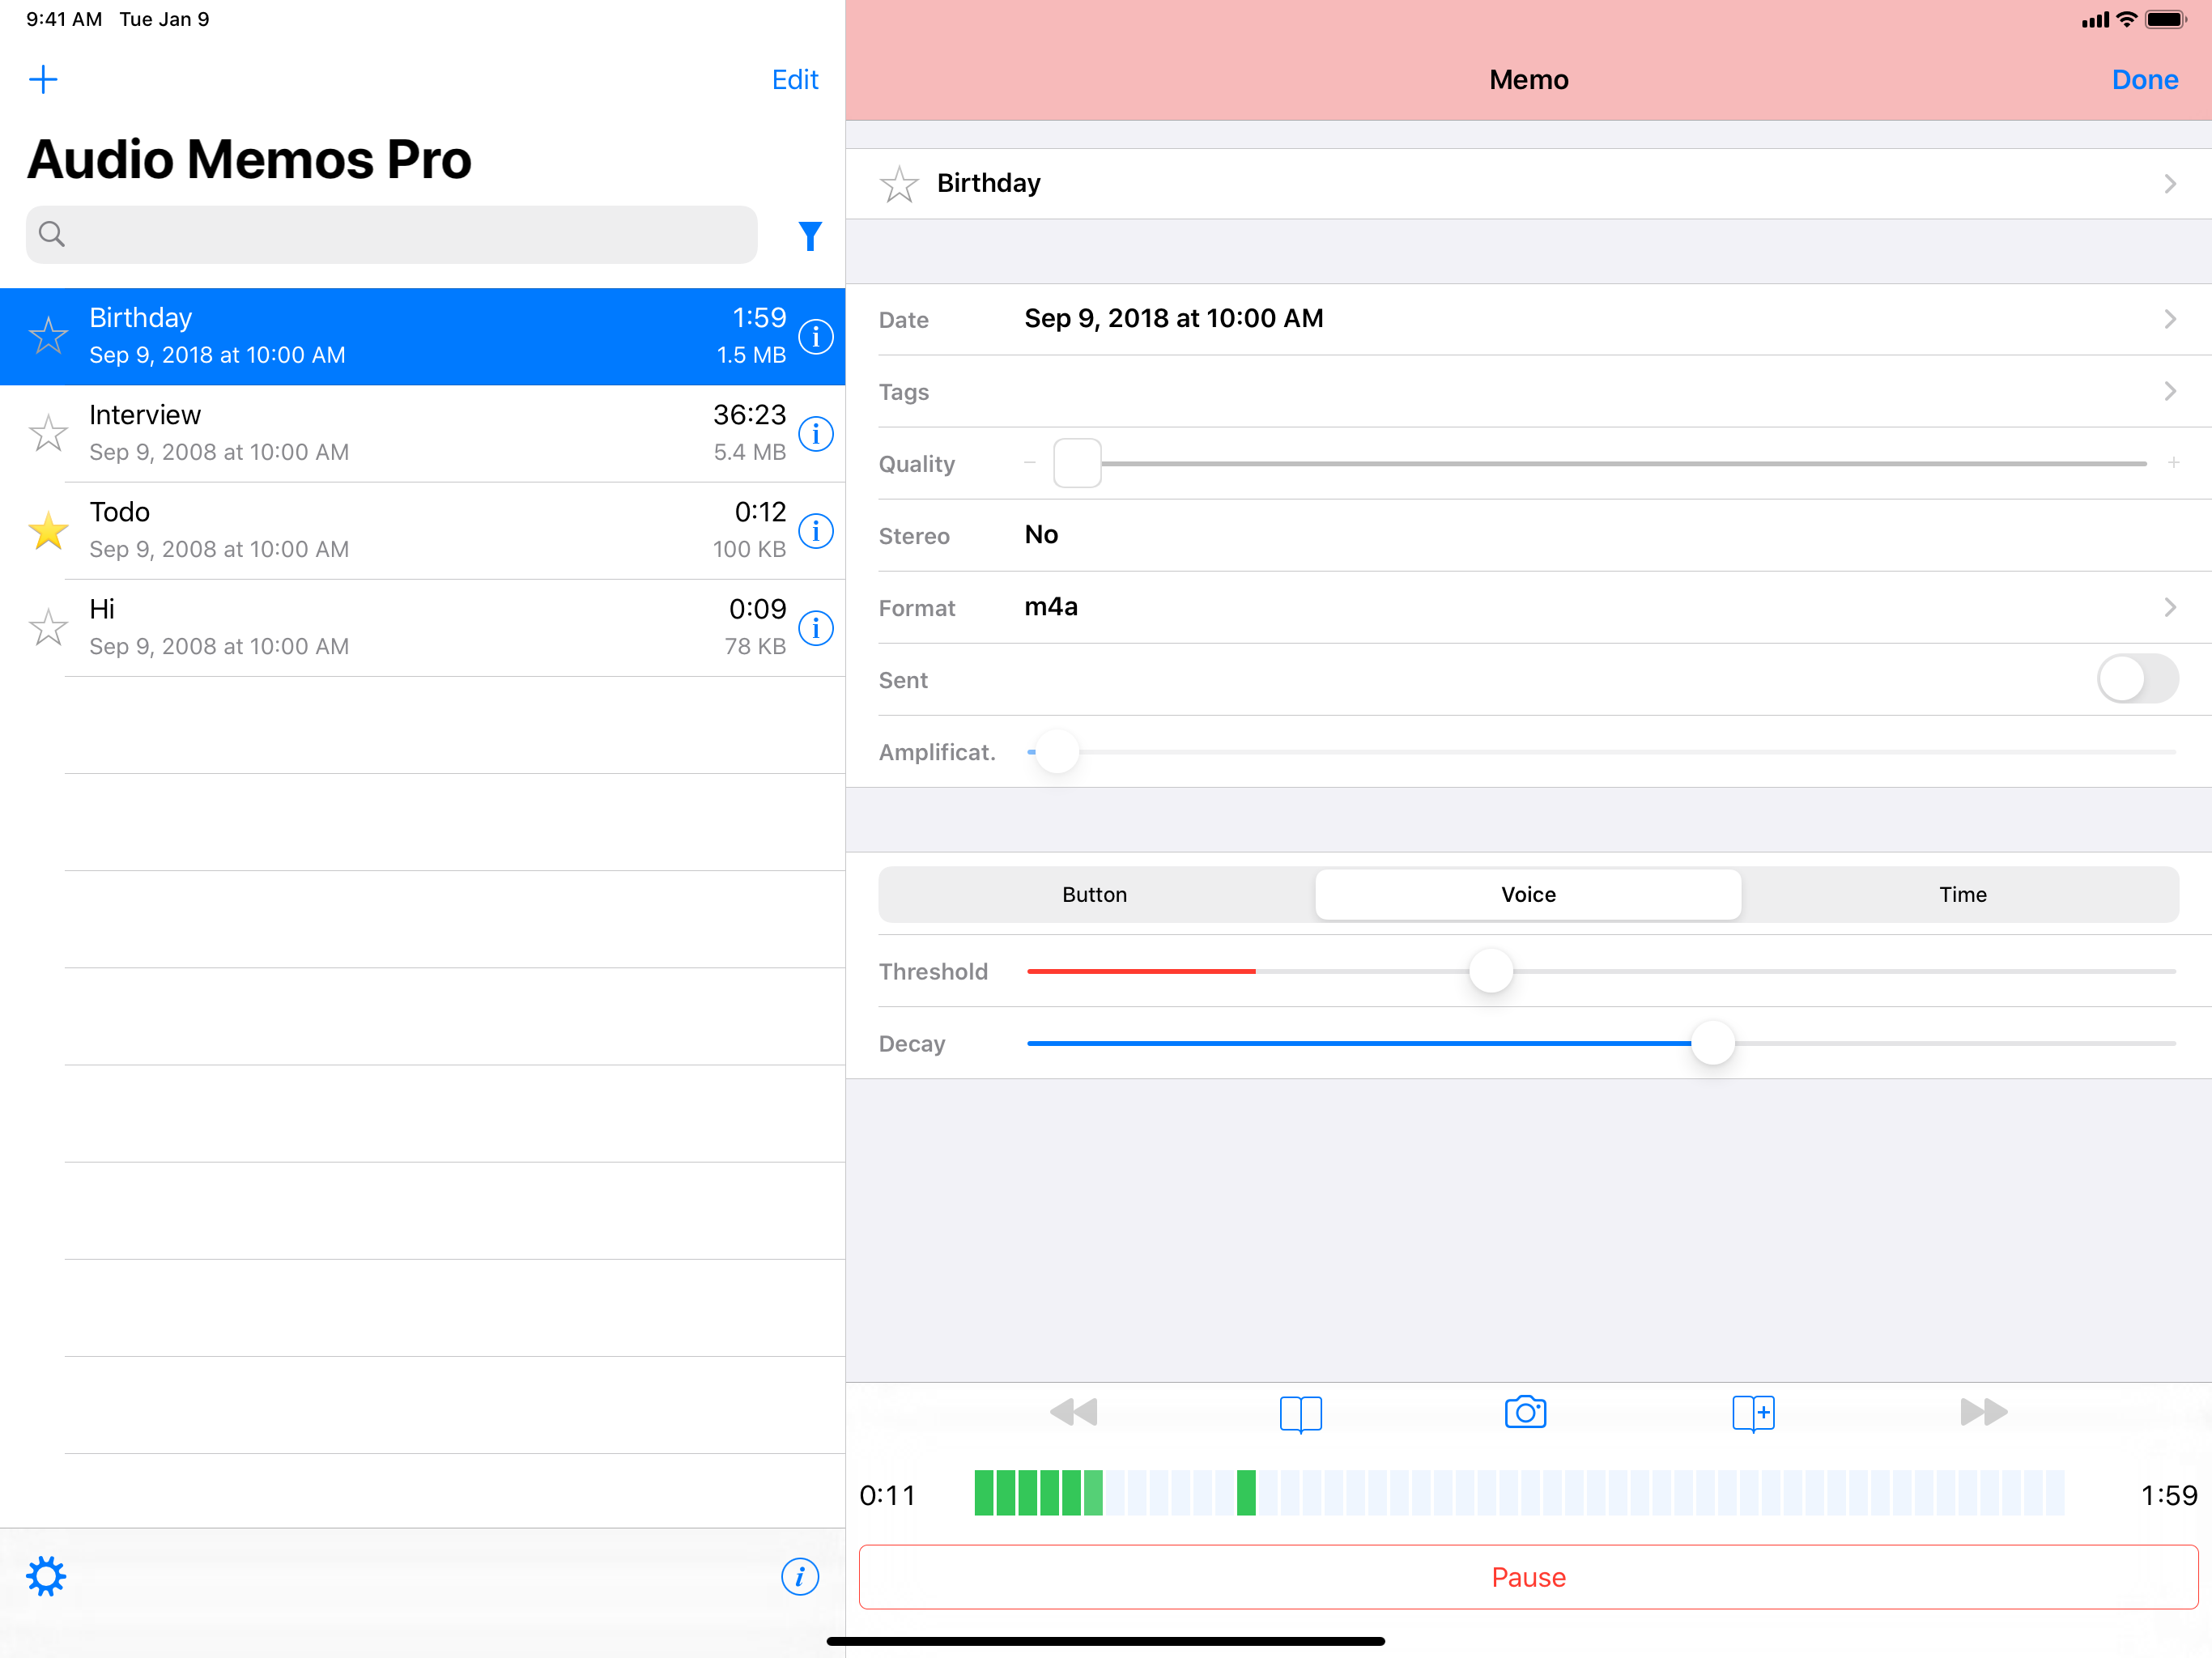Open the bookmarks book icon
2212x1658 pixels.
coord(1301,1414)
